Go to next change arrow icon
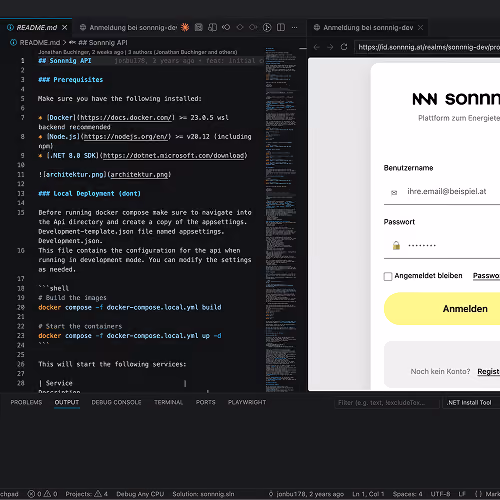The height and width of the screenshot is (500, 500). click(x=253, y=27)
